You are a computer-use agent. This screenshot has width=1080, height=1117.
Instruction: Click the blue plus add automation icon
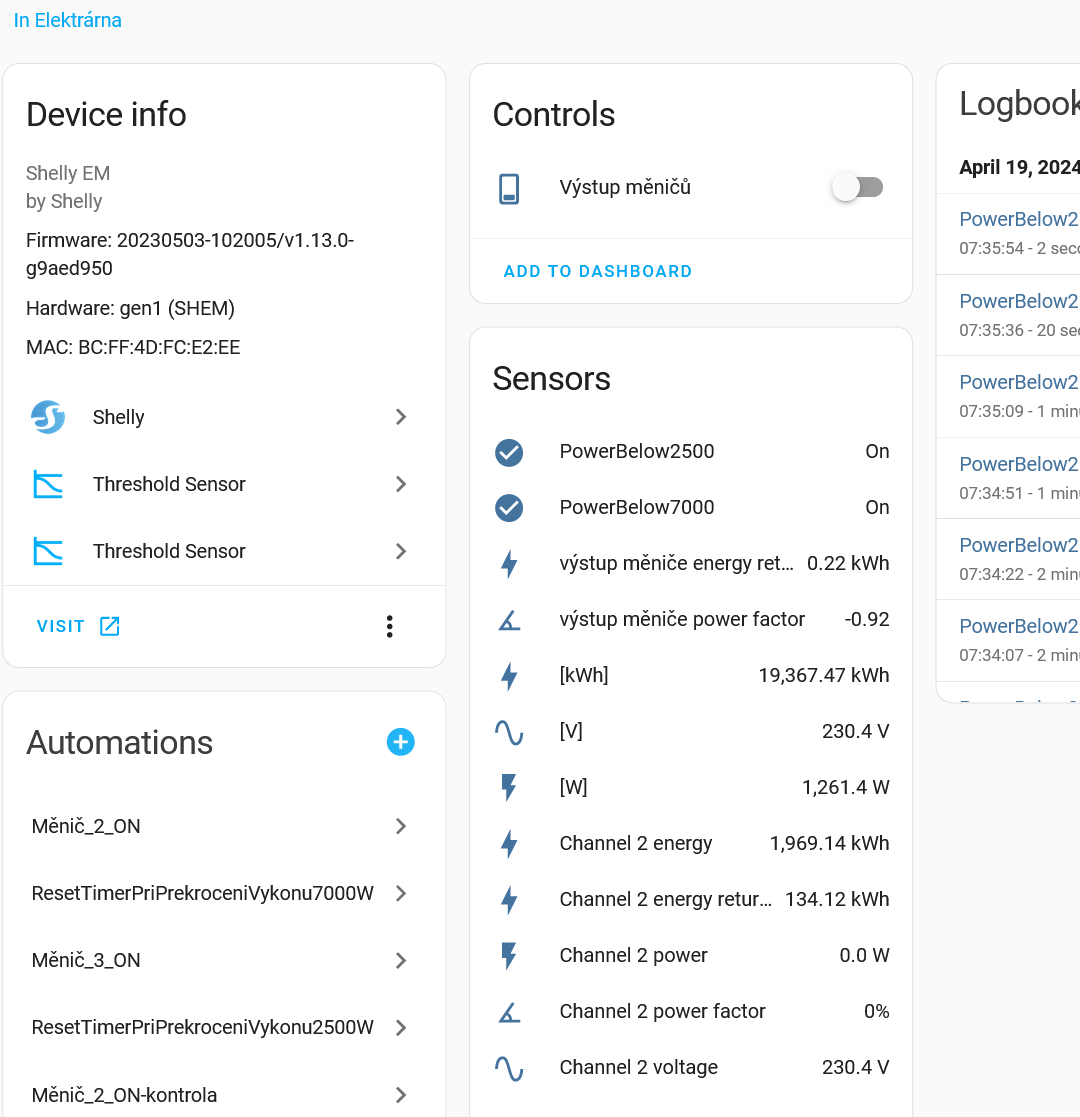point(400,742)
